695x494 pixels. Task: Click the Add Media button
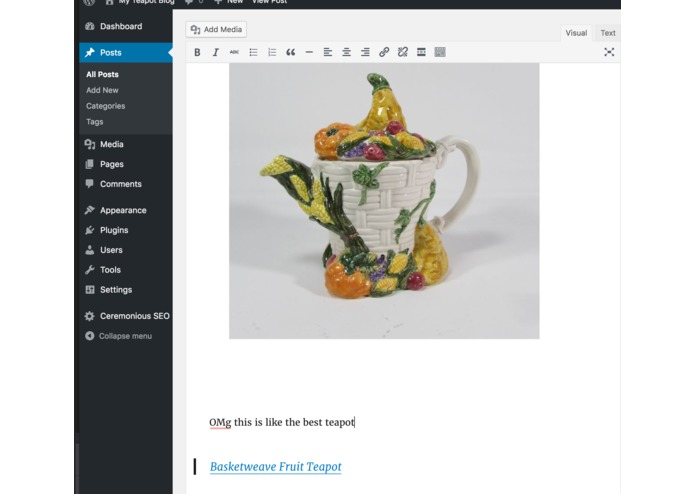(x=216, y=30)
